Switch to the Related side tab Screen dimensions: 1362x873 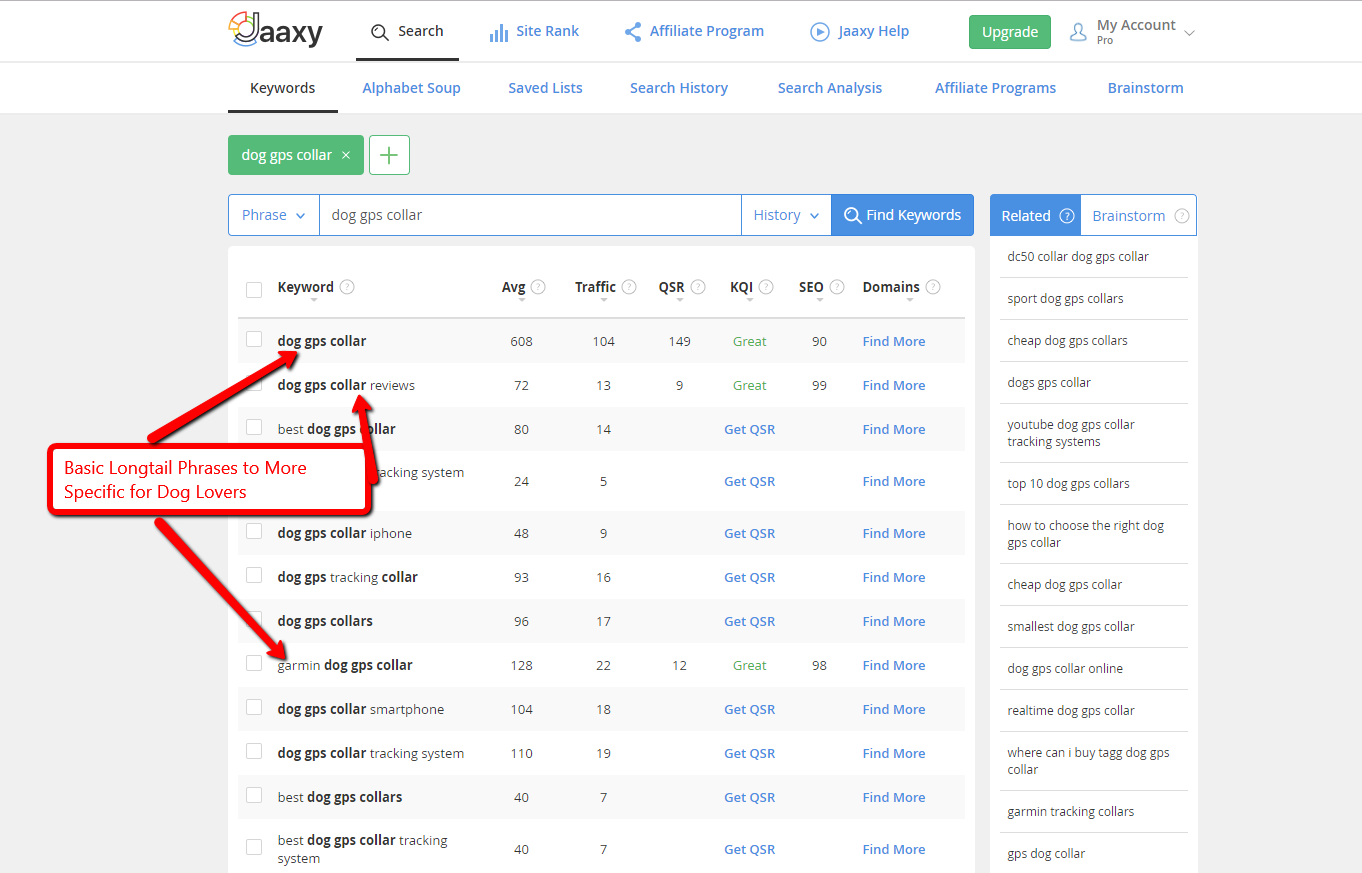pos(1035,215)
